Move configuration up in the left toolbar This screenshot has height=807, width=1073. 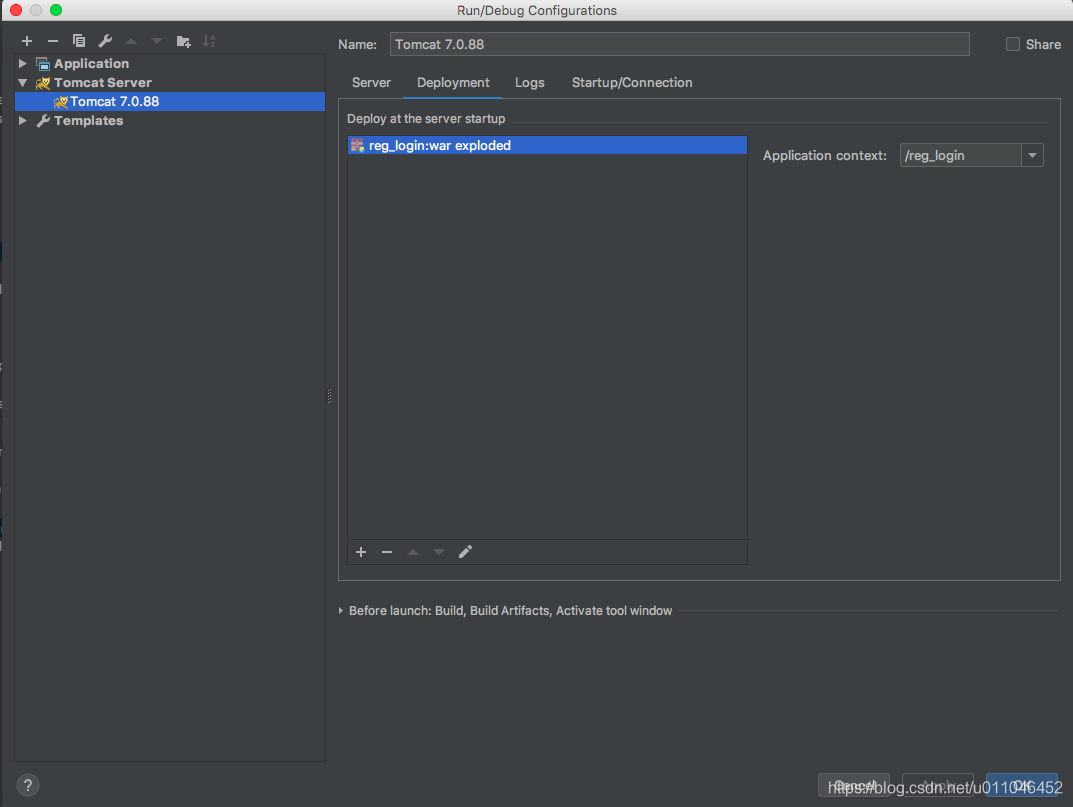pos(131,41)
